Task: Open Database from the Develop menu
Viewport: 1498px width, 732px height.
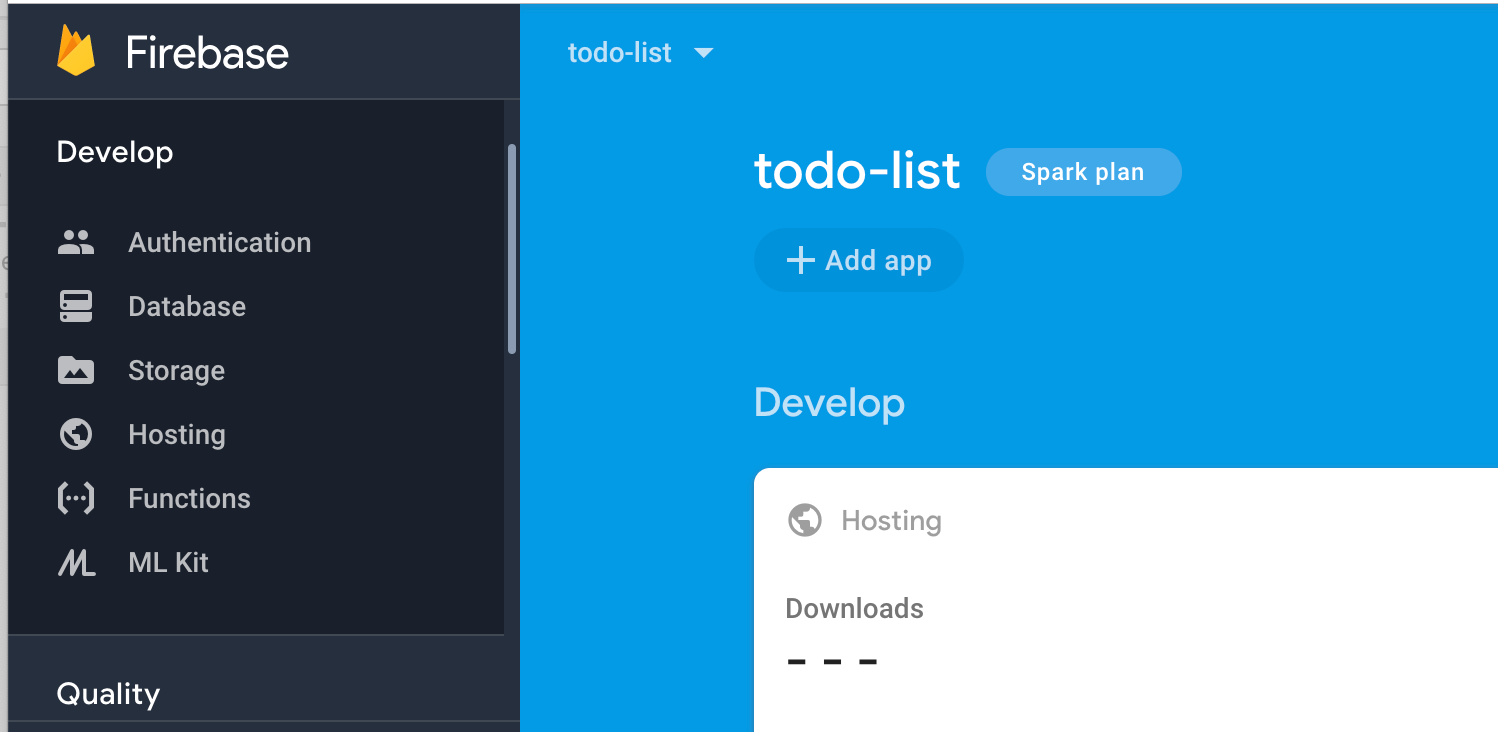Action: [186, 306]
